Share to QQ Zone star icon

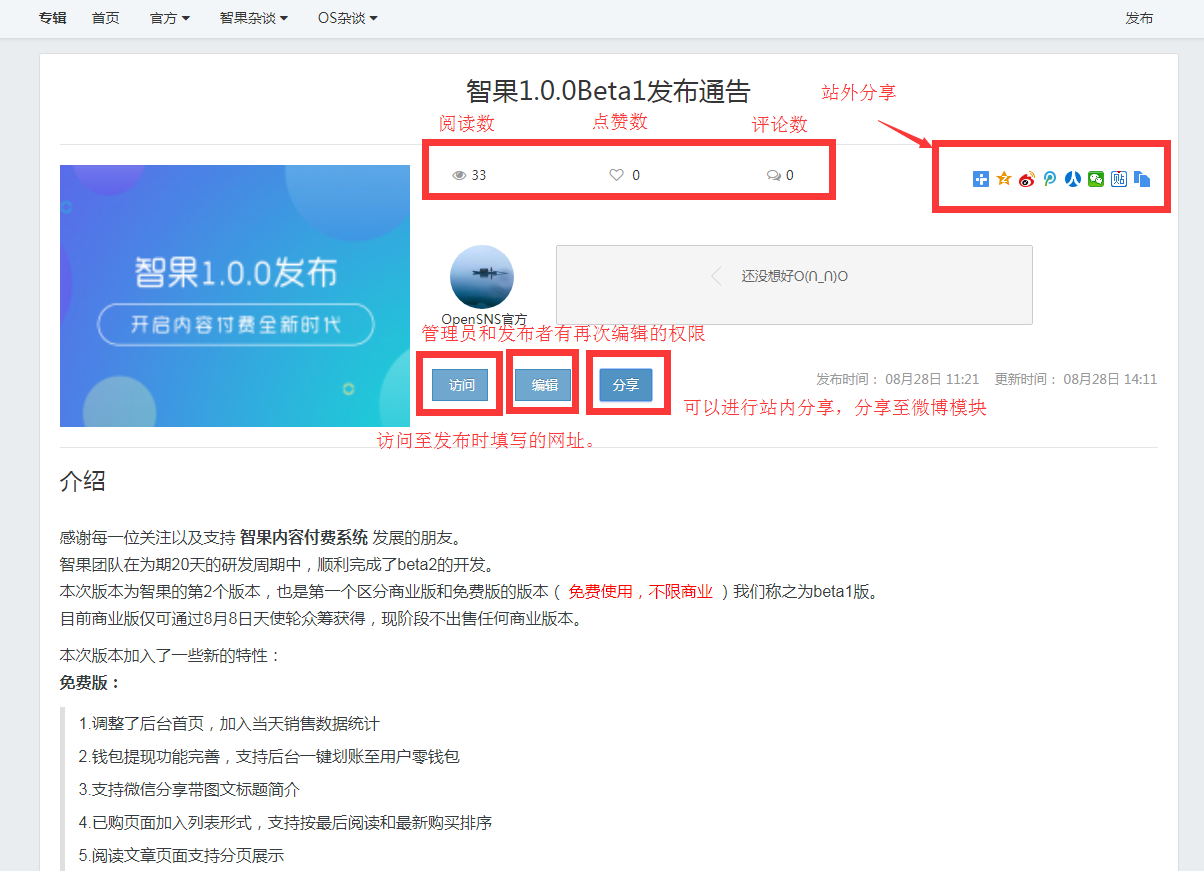[x=1004, y=179]
